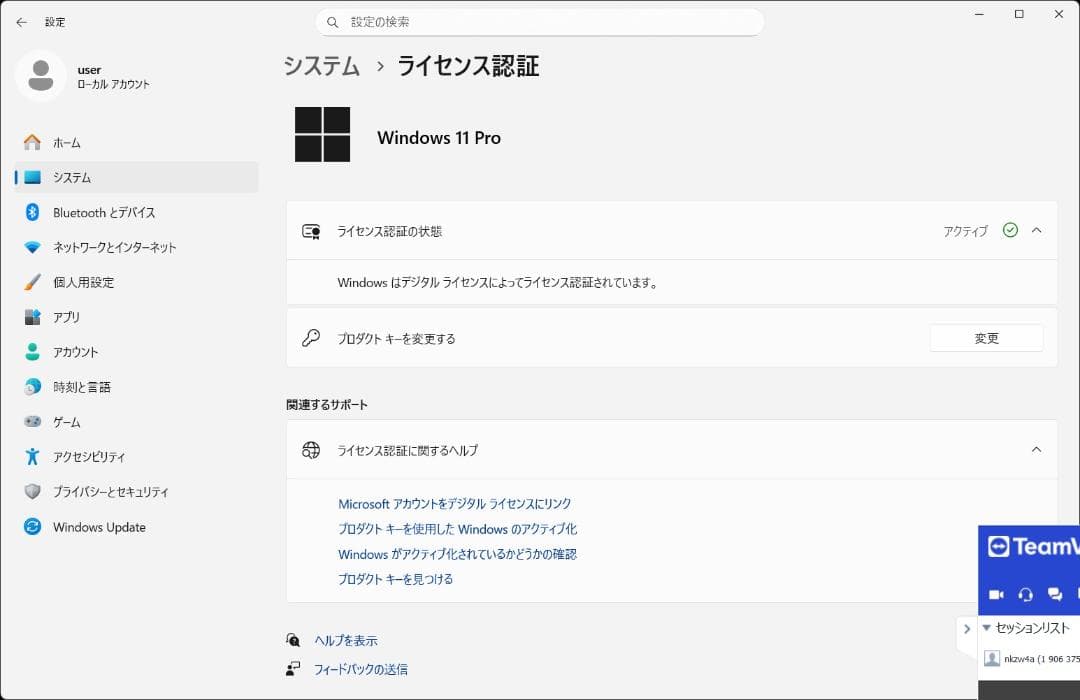Open the TeamViewer chat icon
The height and width of the screenshot is (700, 1080).
[x=1057, y=594]
